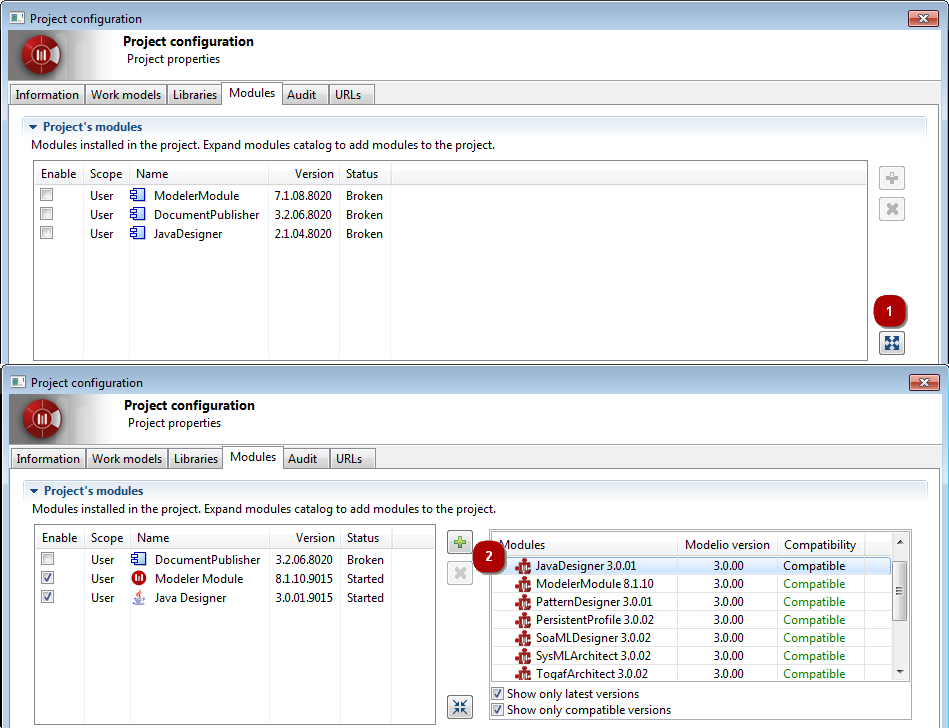
Task: Select the PatternDesigner 3.0.01 module icon
Action: click(523, 602)
